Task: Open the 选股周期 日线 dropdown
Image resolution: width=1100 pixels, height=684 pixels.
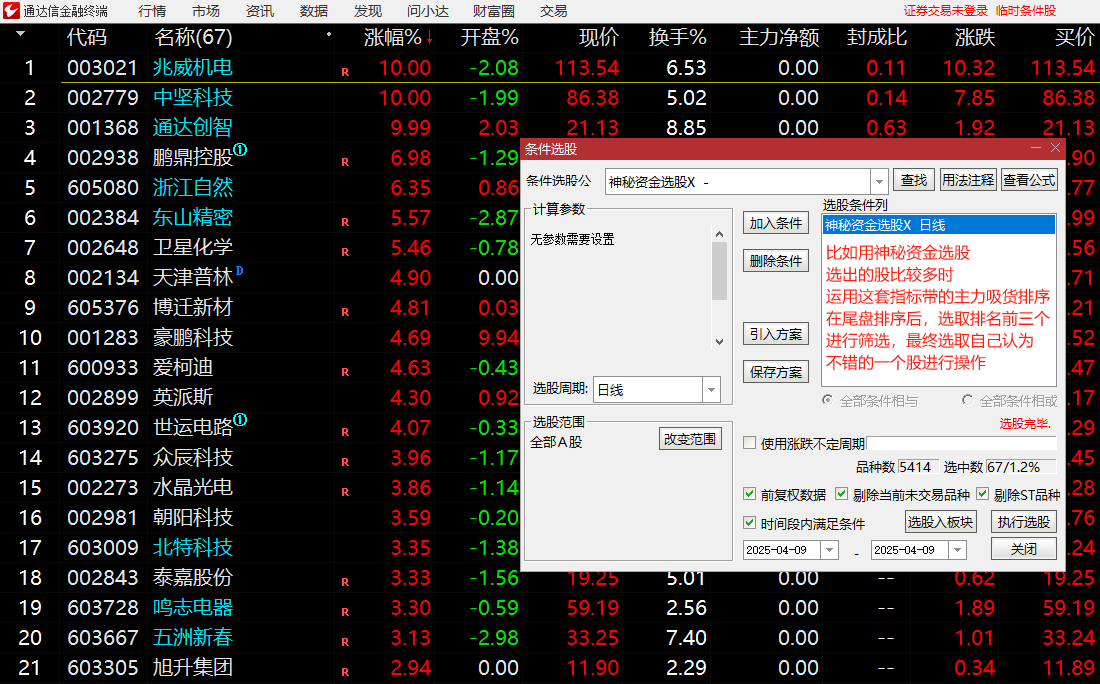Action: pos(711,390)
